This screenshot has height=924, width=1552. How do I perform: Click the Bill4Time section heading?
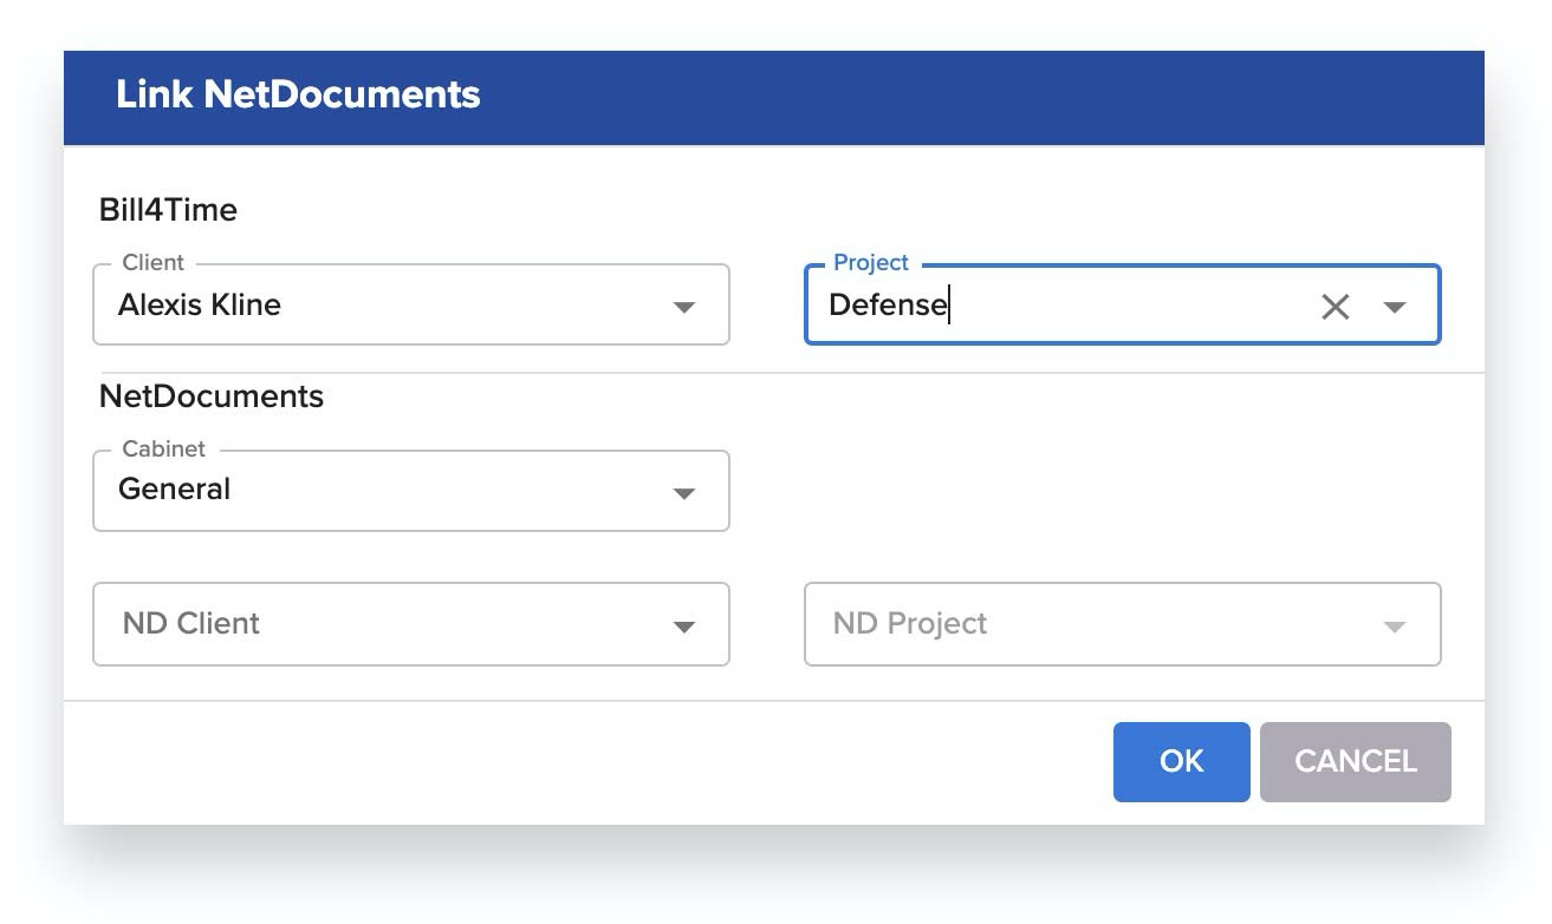pyautogui.click(x=168, y=210)
